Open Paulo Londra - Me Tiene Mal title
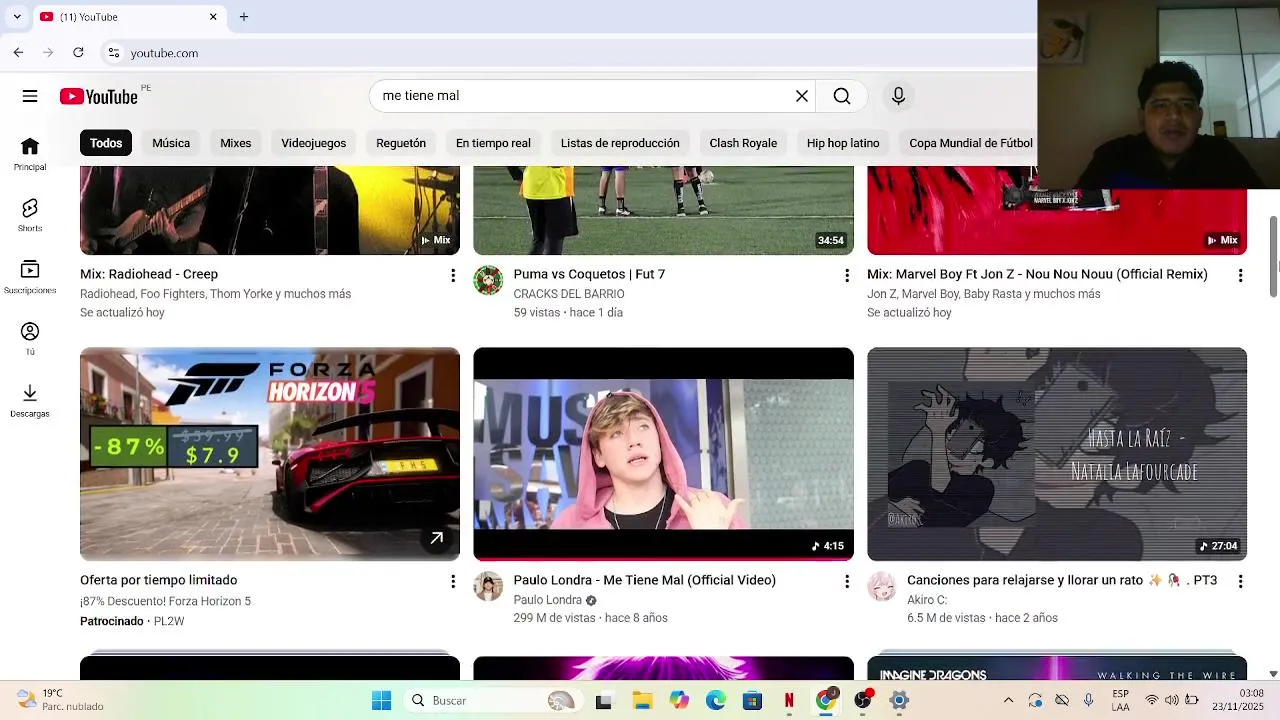 tap(644, 580)
